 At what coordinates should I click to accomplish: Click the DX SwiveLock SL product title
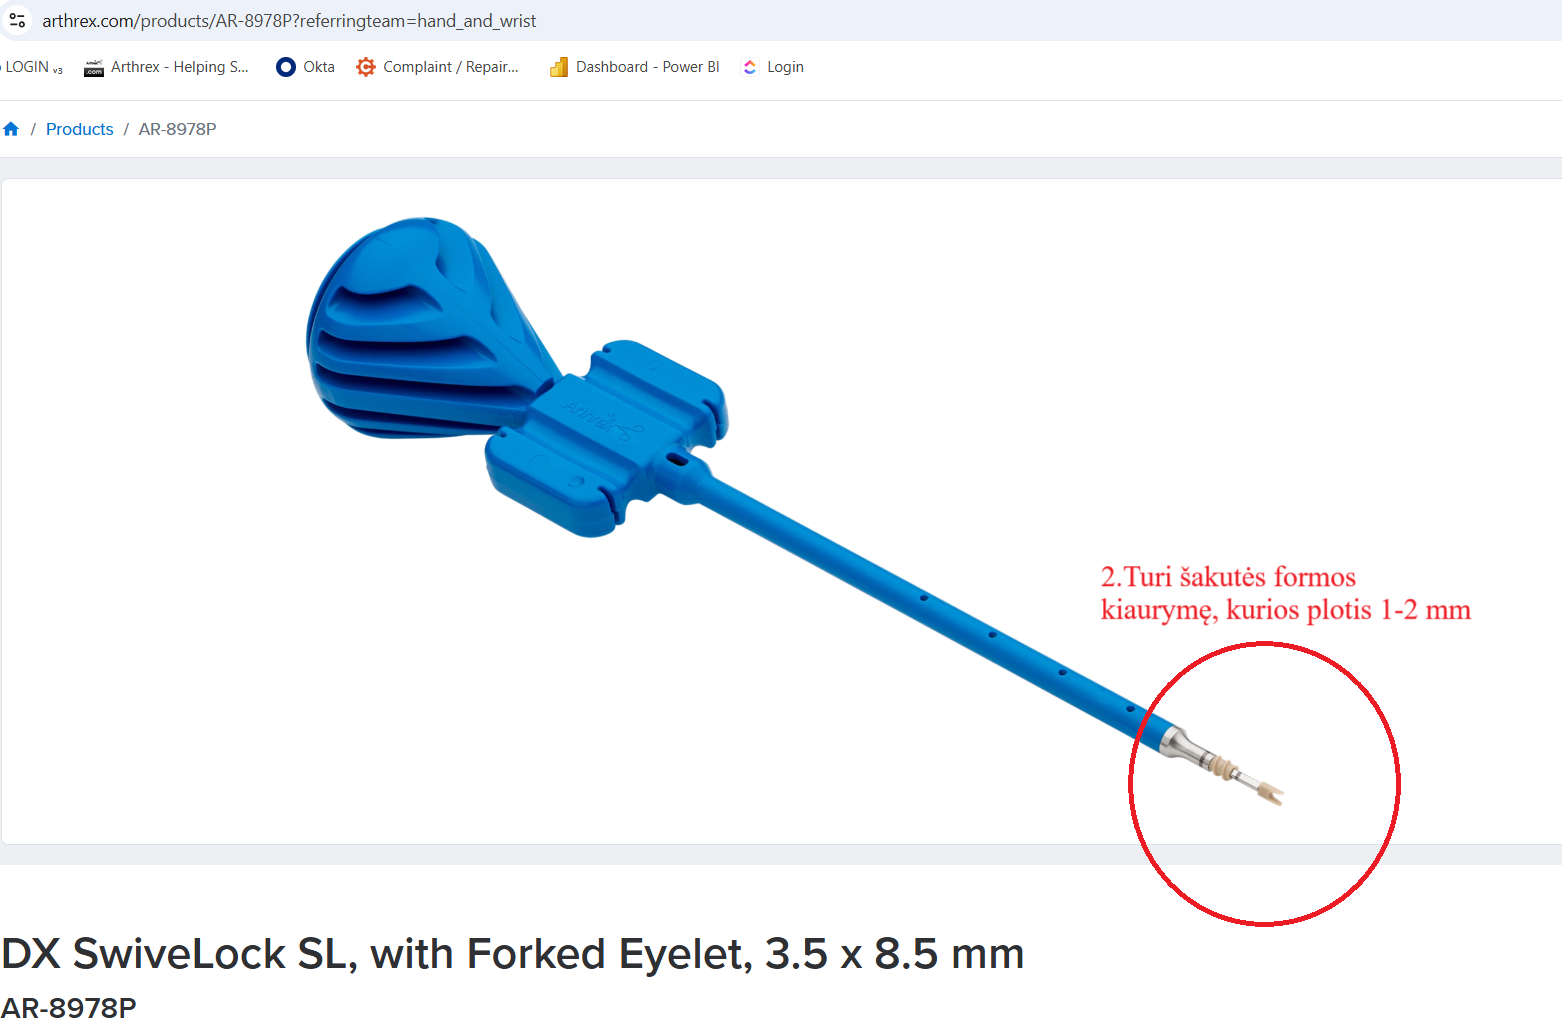(x=512, y=954)
